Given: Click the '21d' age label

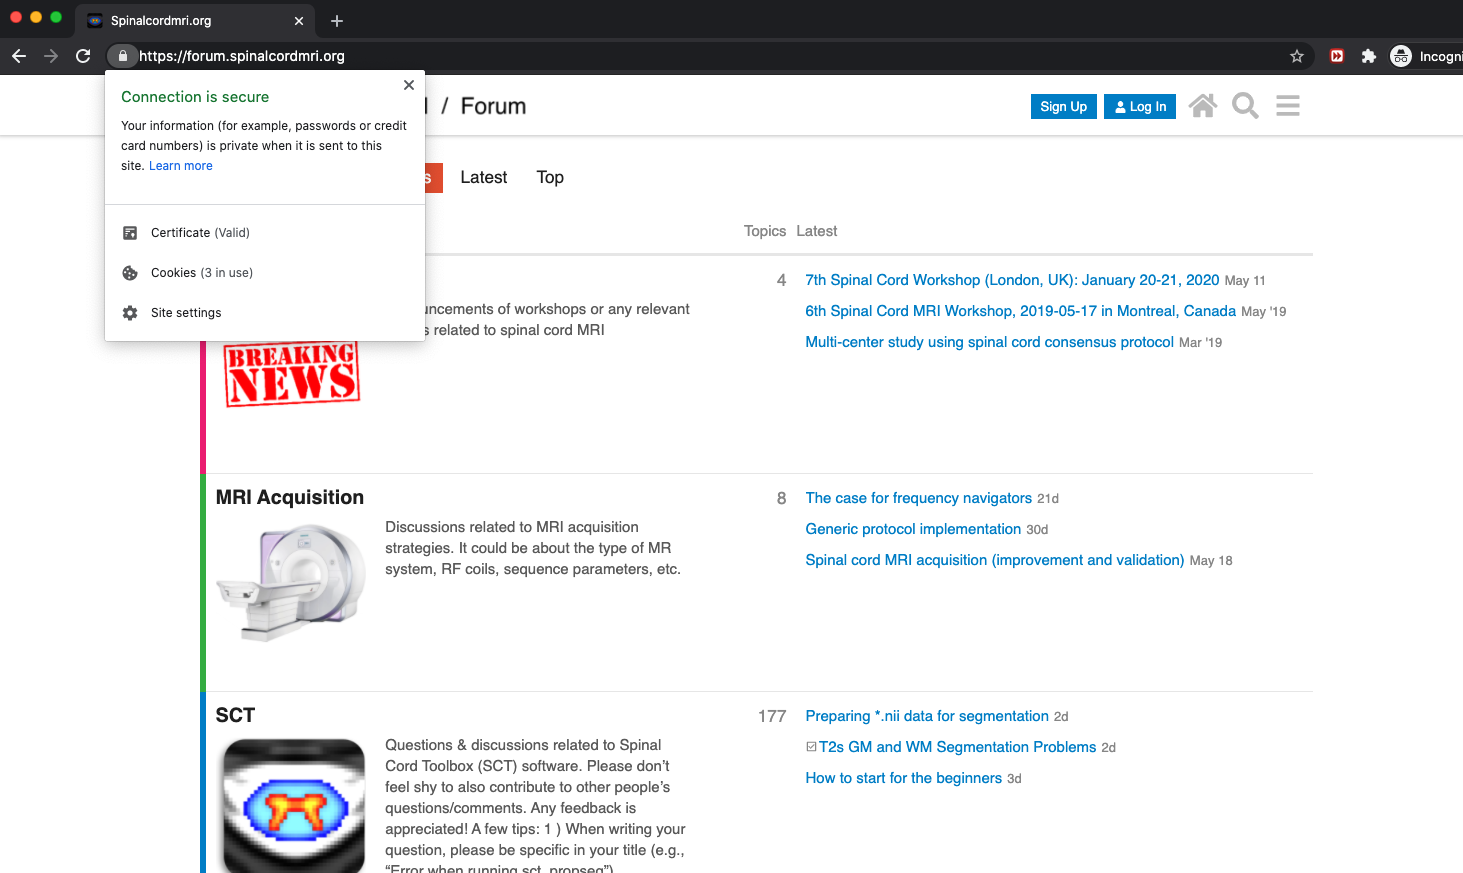Looking at the screenshot, I should coord(1048,499).
